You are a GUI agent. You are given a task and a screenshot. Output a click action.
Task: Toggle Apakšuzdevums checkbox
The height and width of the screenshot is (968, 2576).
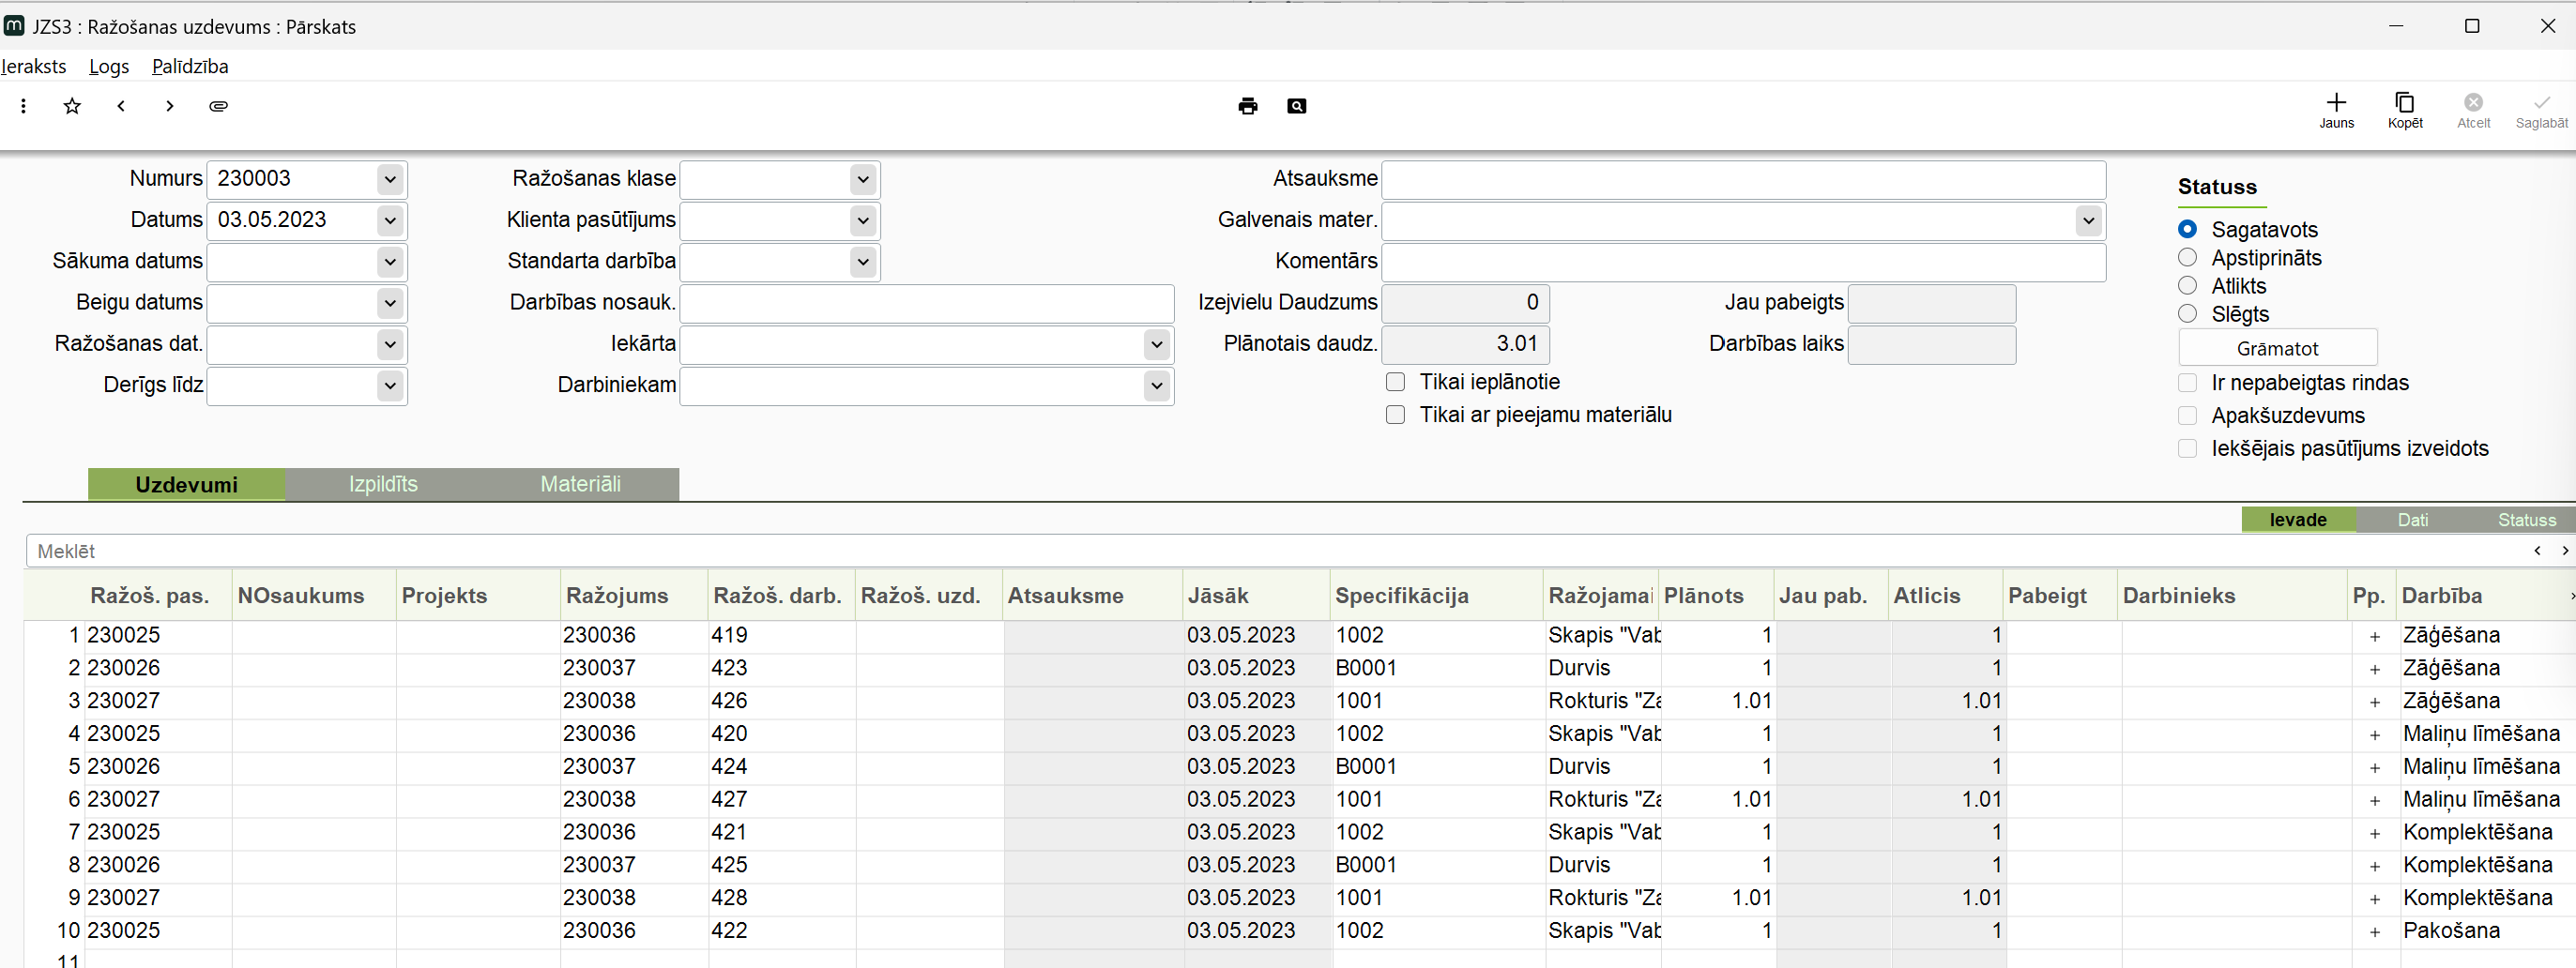point(2187,416)
